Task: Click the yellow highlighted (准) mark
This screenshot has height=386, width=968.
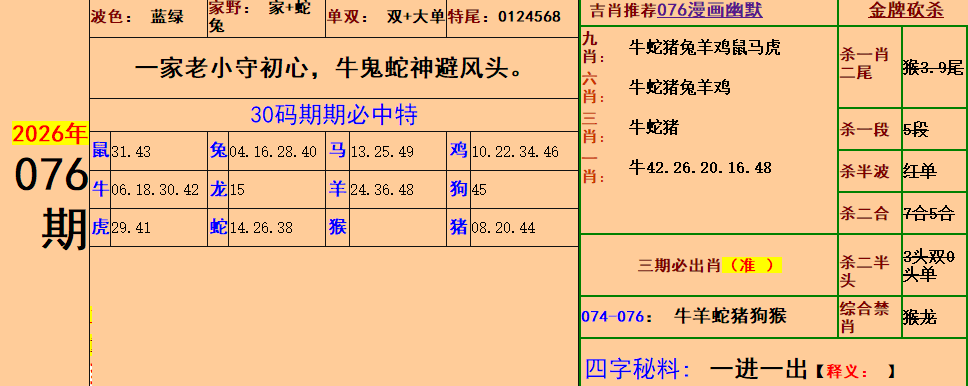Action: [x=751, y=265]
